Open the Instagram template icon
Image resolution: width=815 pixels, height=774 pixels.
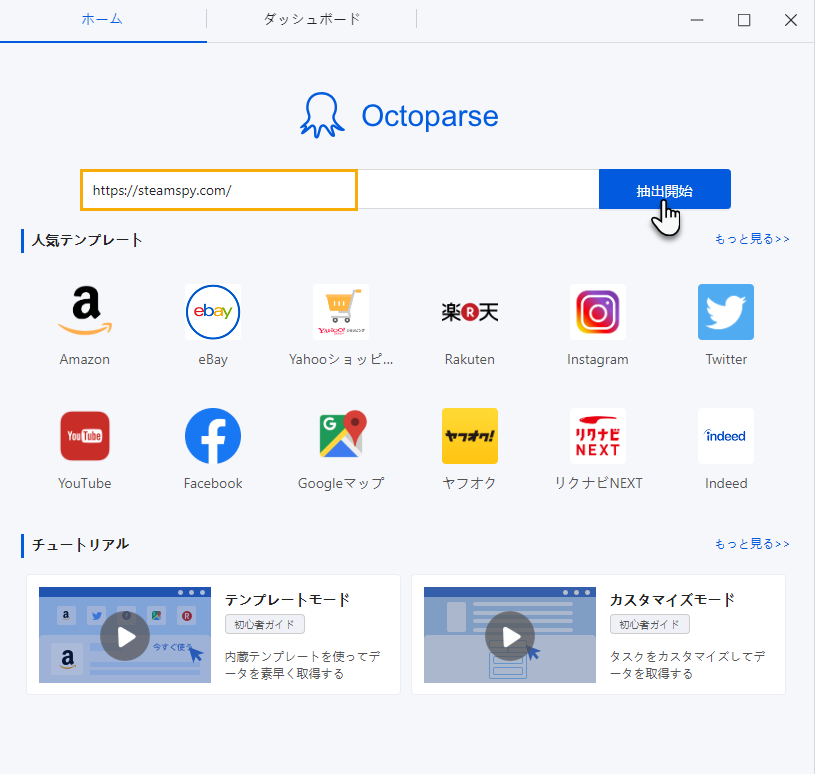598,311
